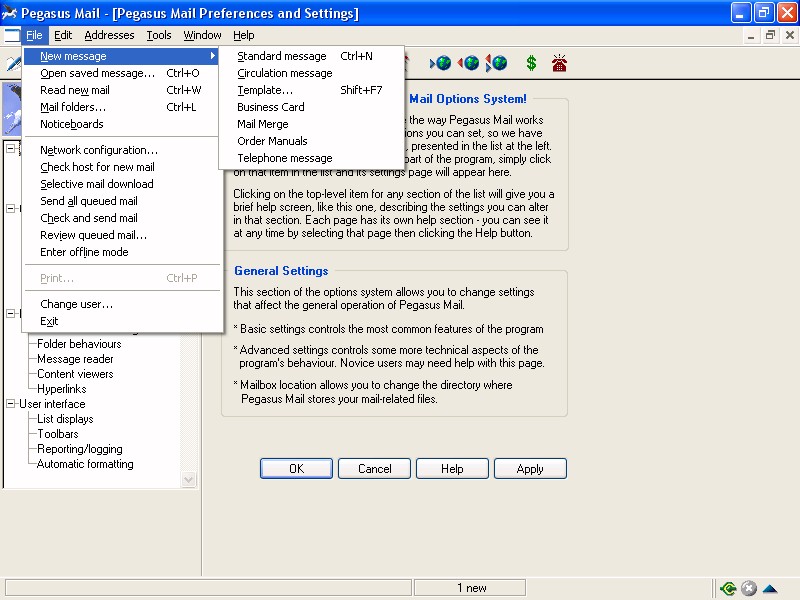The image size is (800, 600).
Task: Click the blue-arrow globe send mail icon
Action: point(441,63)
